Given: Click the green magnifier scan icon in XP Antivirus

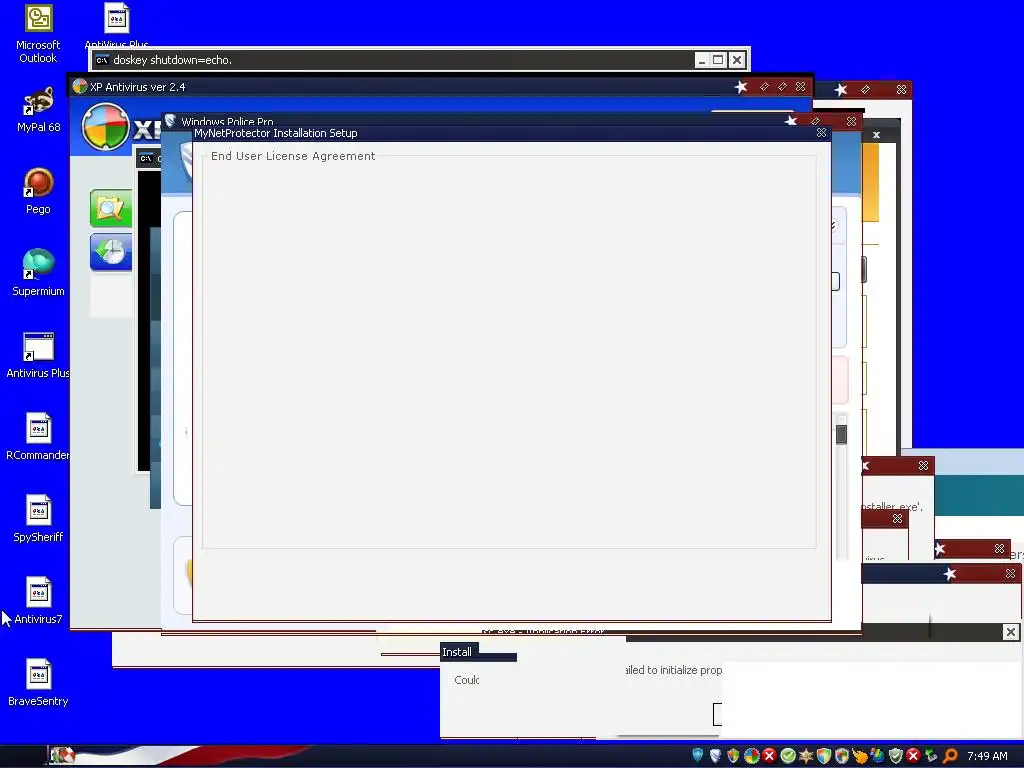Looking at the screenshot, I should coord(110,208).
